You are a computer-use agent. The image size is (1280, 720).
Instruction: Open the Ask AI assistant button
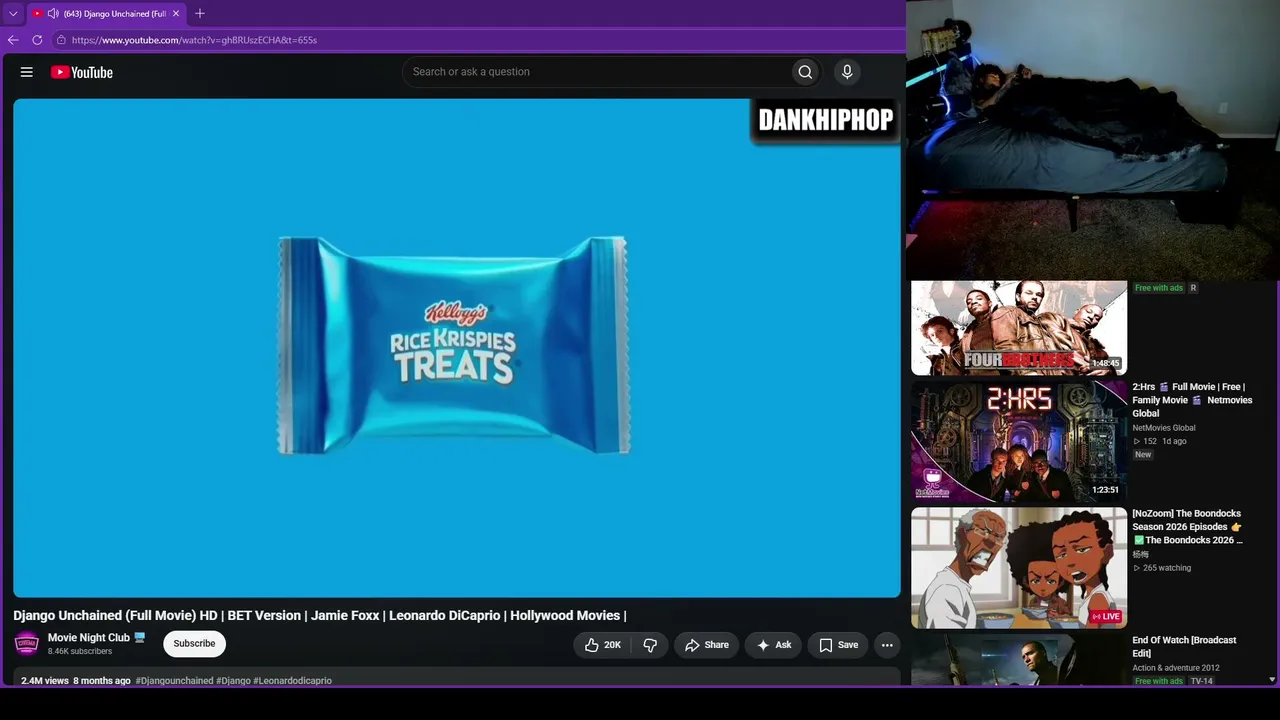[x=773, y=645]
